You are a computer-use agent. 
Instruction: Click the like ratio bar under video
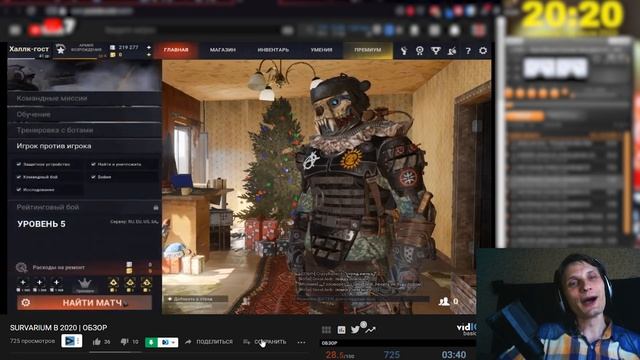[115, 352]
